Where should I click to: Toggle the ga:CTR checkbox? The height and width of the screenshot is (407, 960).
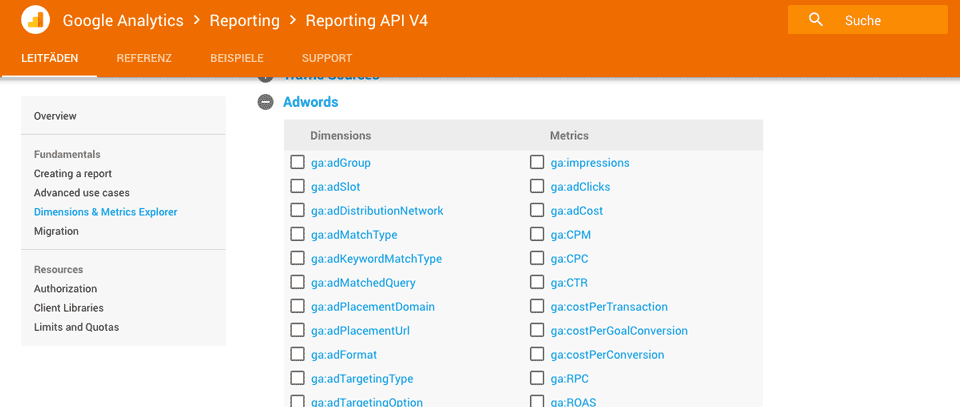click(537, 282)
